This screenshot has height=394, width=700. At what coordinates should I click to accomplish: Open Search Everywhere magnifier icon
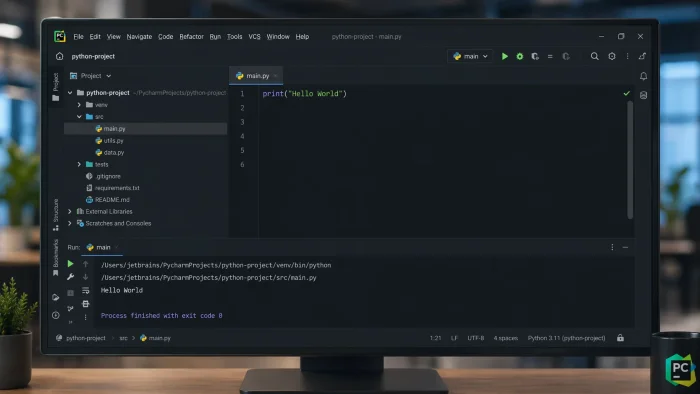(595, 56)
